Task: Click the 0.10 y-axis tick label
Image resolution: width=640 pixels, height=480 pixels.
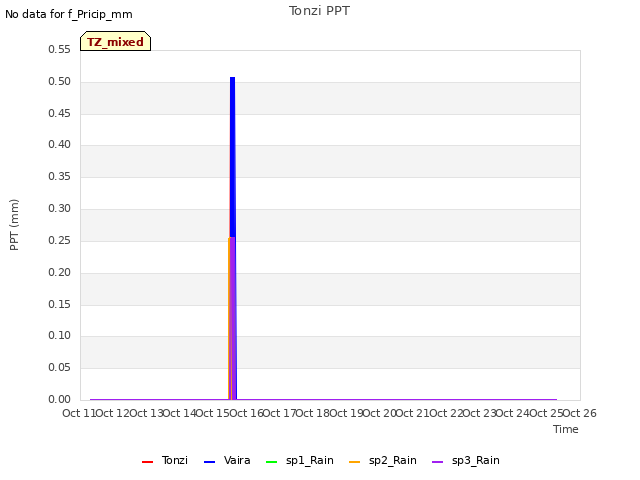Action: [x=59, y=336]
